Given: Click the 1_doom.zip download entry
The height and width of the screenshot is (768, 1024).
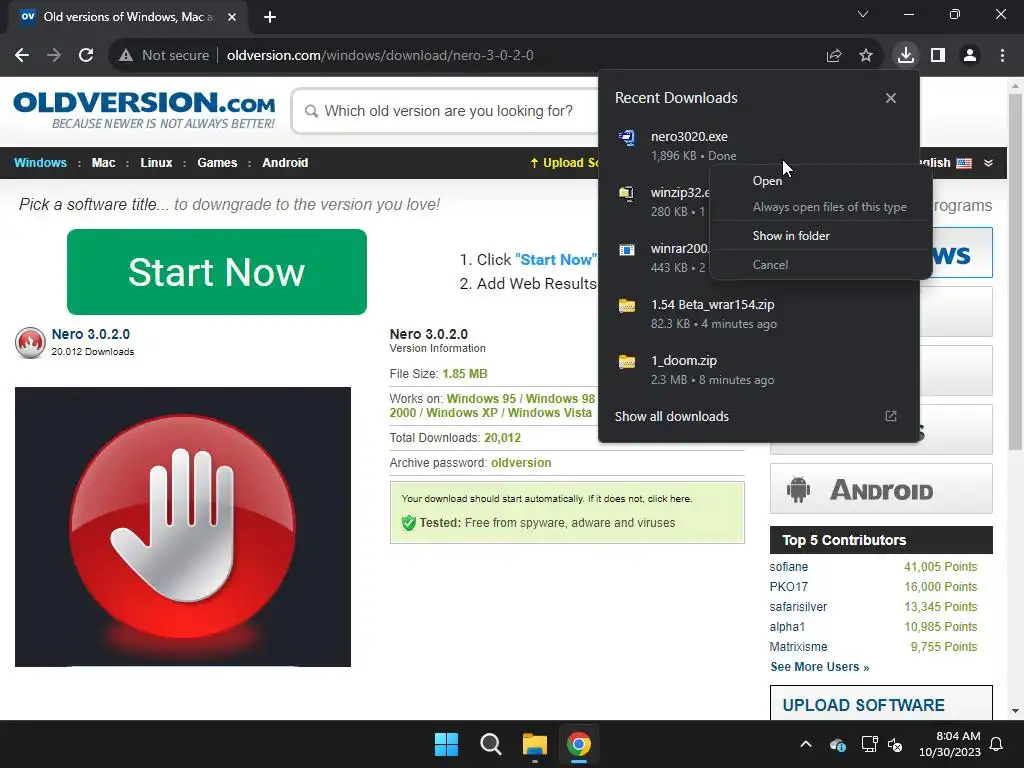Looking at the screenshot, I should [759, 370].
